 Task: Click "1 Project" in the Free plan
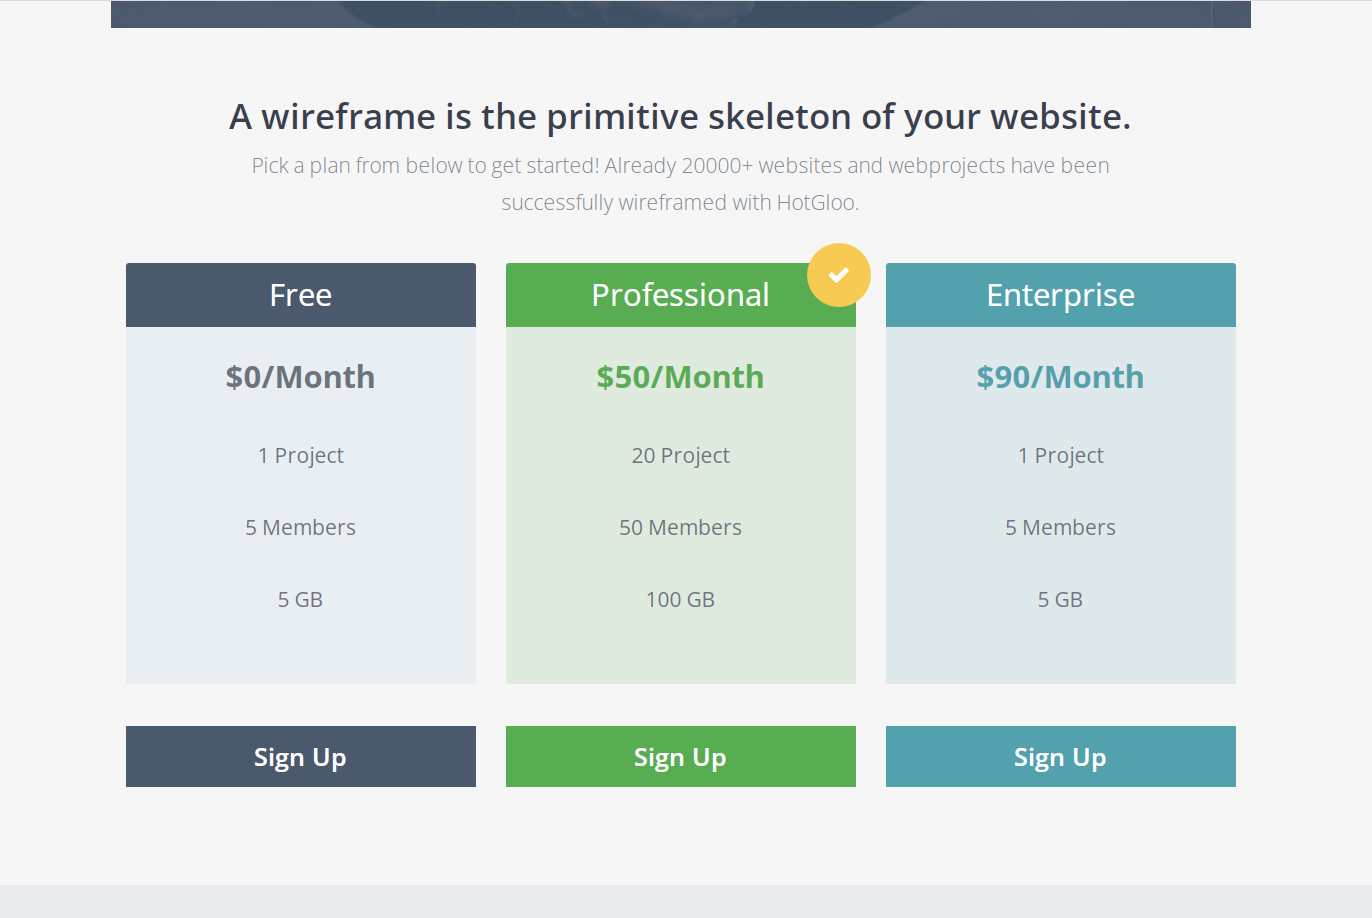tap(300, 456)
